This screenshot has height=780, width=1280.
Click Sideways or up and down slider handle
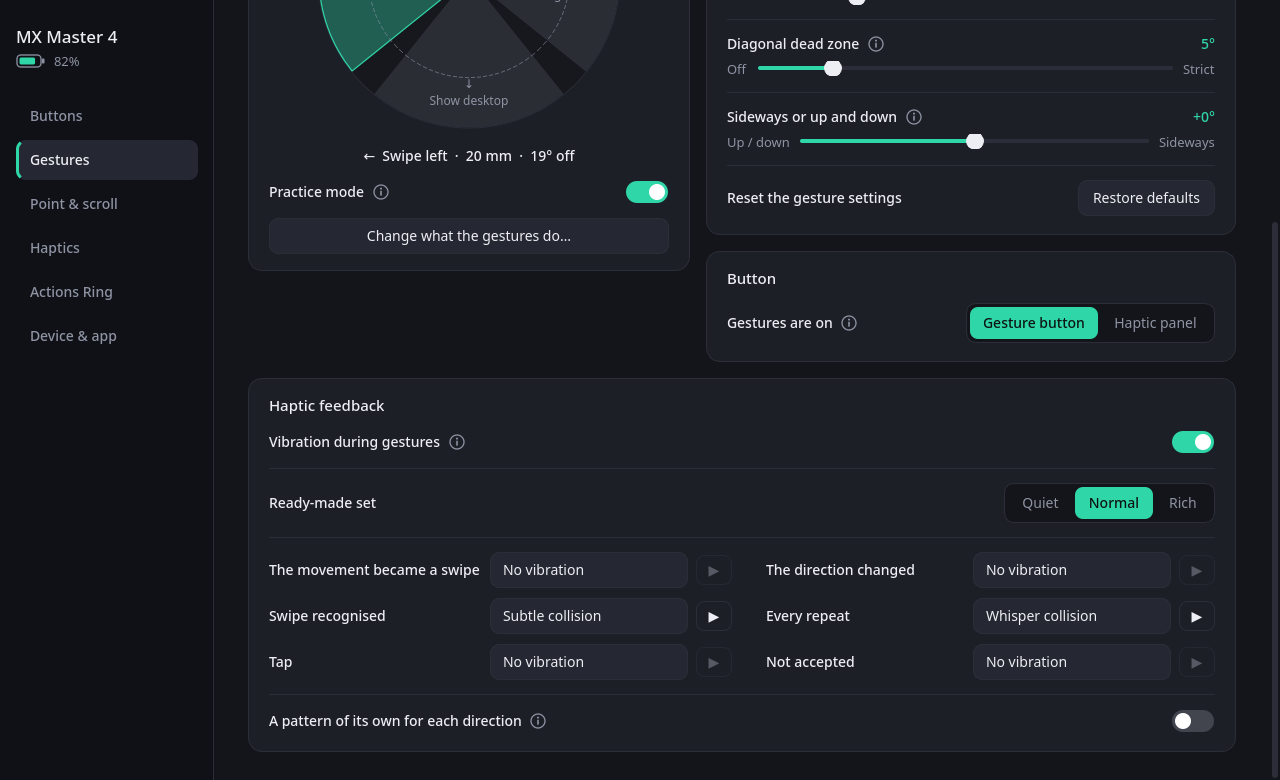[975, 141]
